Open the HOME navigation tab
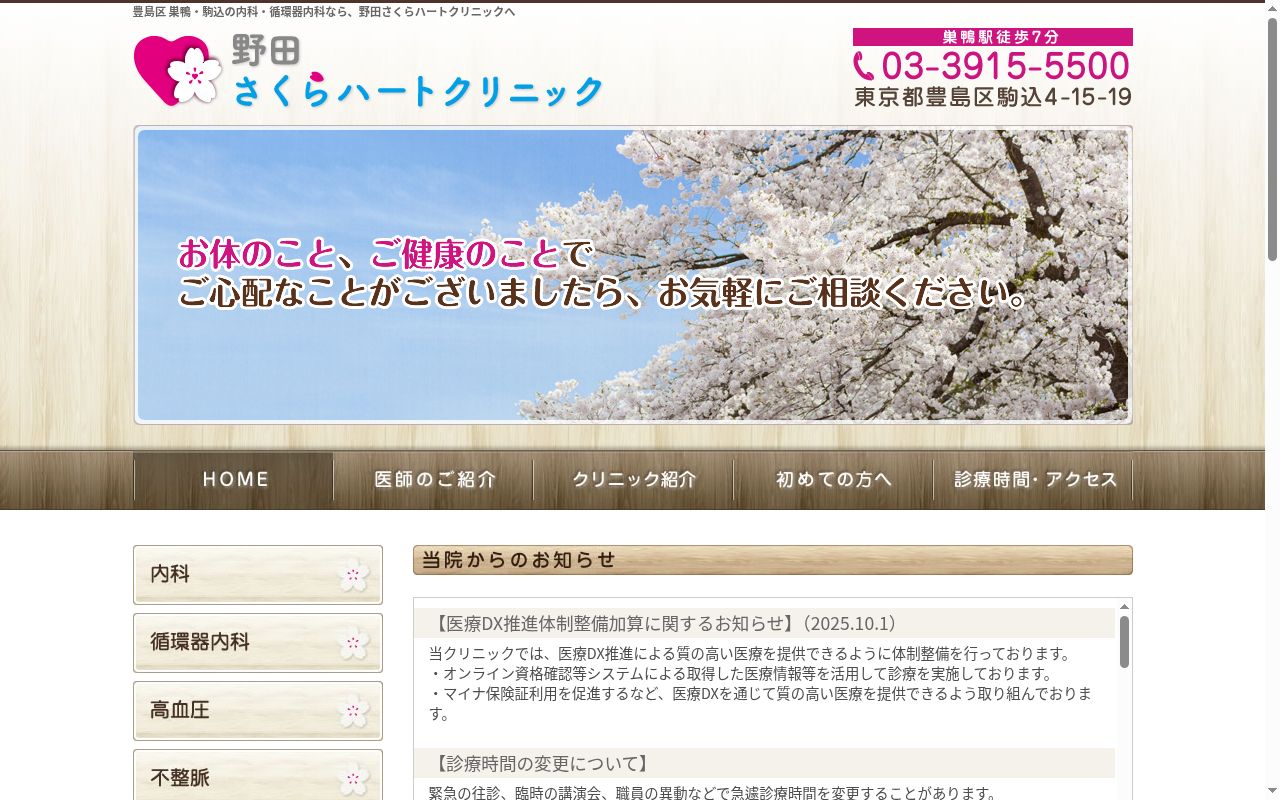The height and width of the screenshot is (800, 1280). (x=233, y=479)
